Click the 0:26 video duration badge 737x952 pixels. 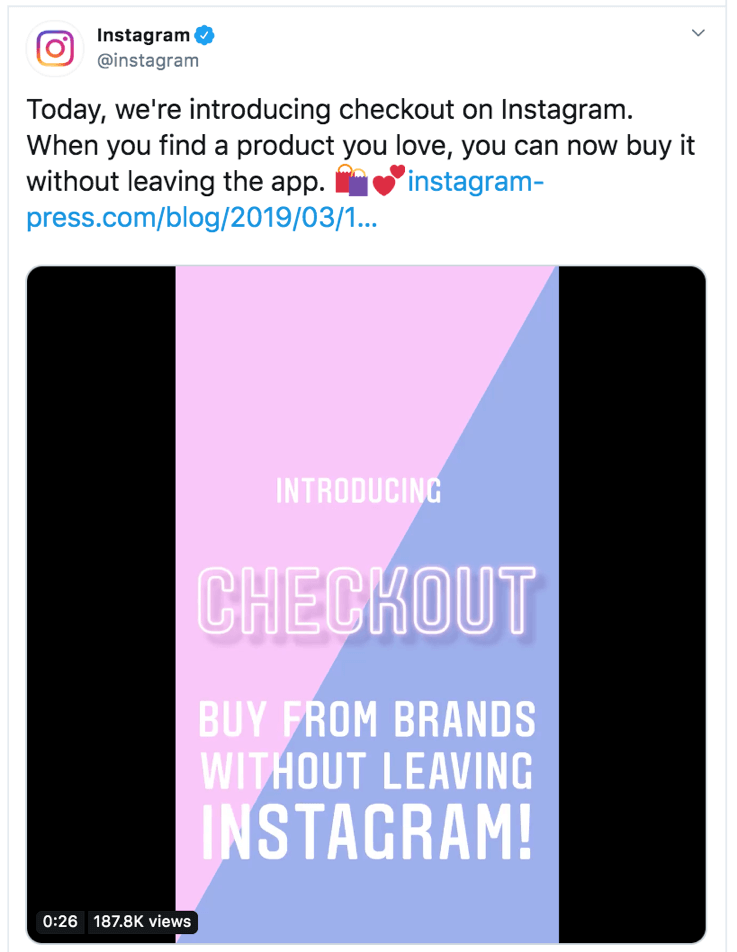coord(60,920)
